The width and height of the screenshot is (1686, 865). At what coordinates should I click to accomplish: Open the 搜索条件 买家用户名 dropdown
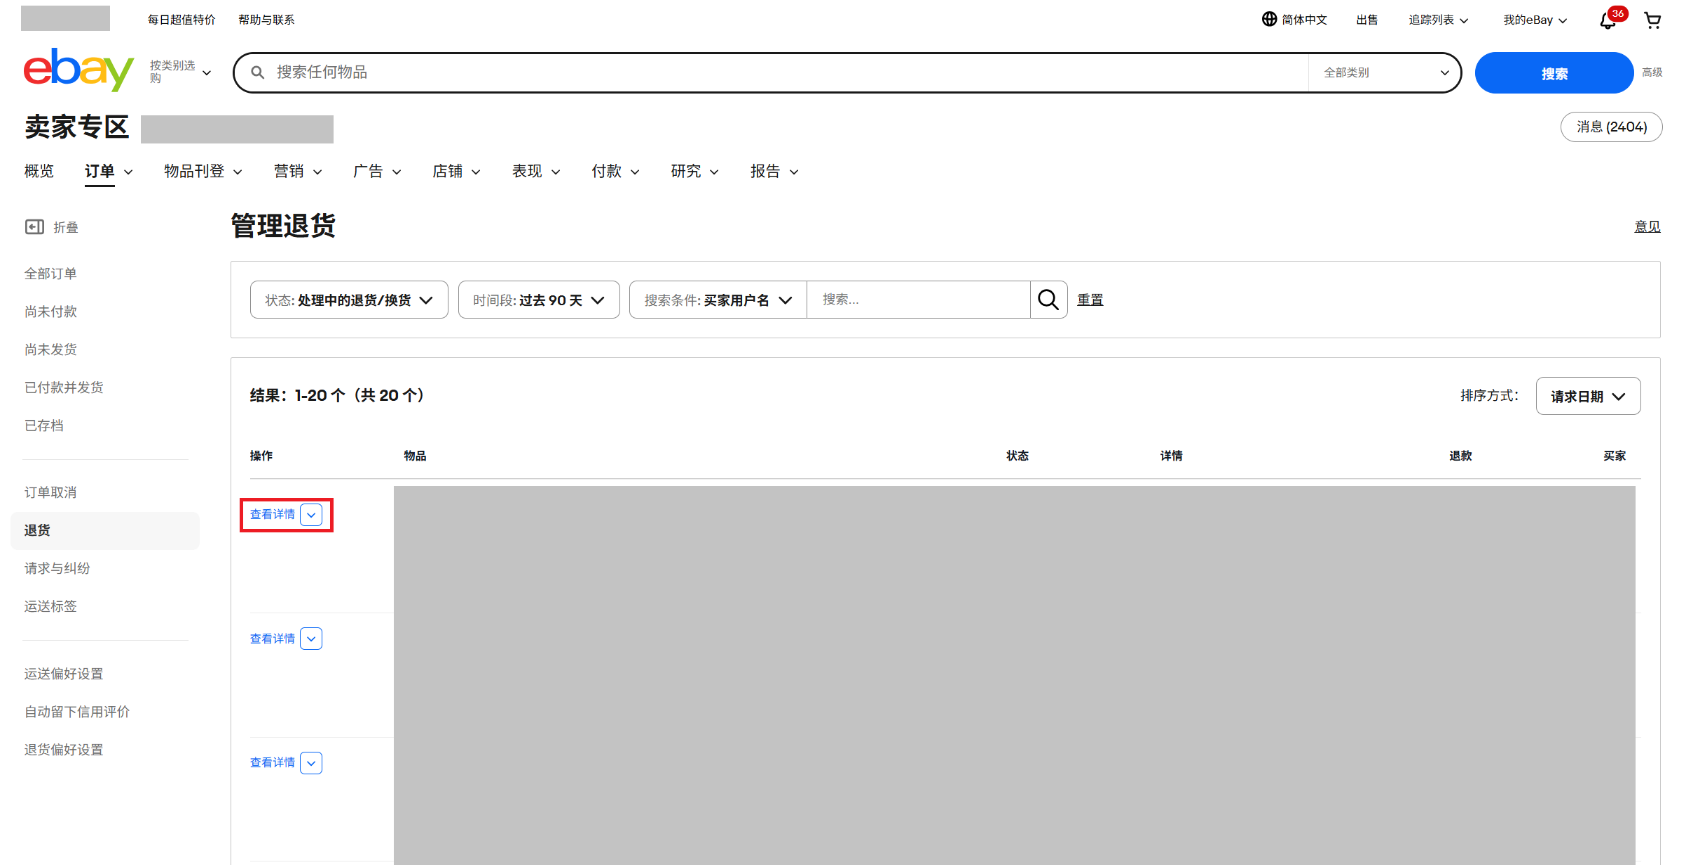[717, 300]
